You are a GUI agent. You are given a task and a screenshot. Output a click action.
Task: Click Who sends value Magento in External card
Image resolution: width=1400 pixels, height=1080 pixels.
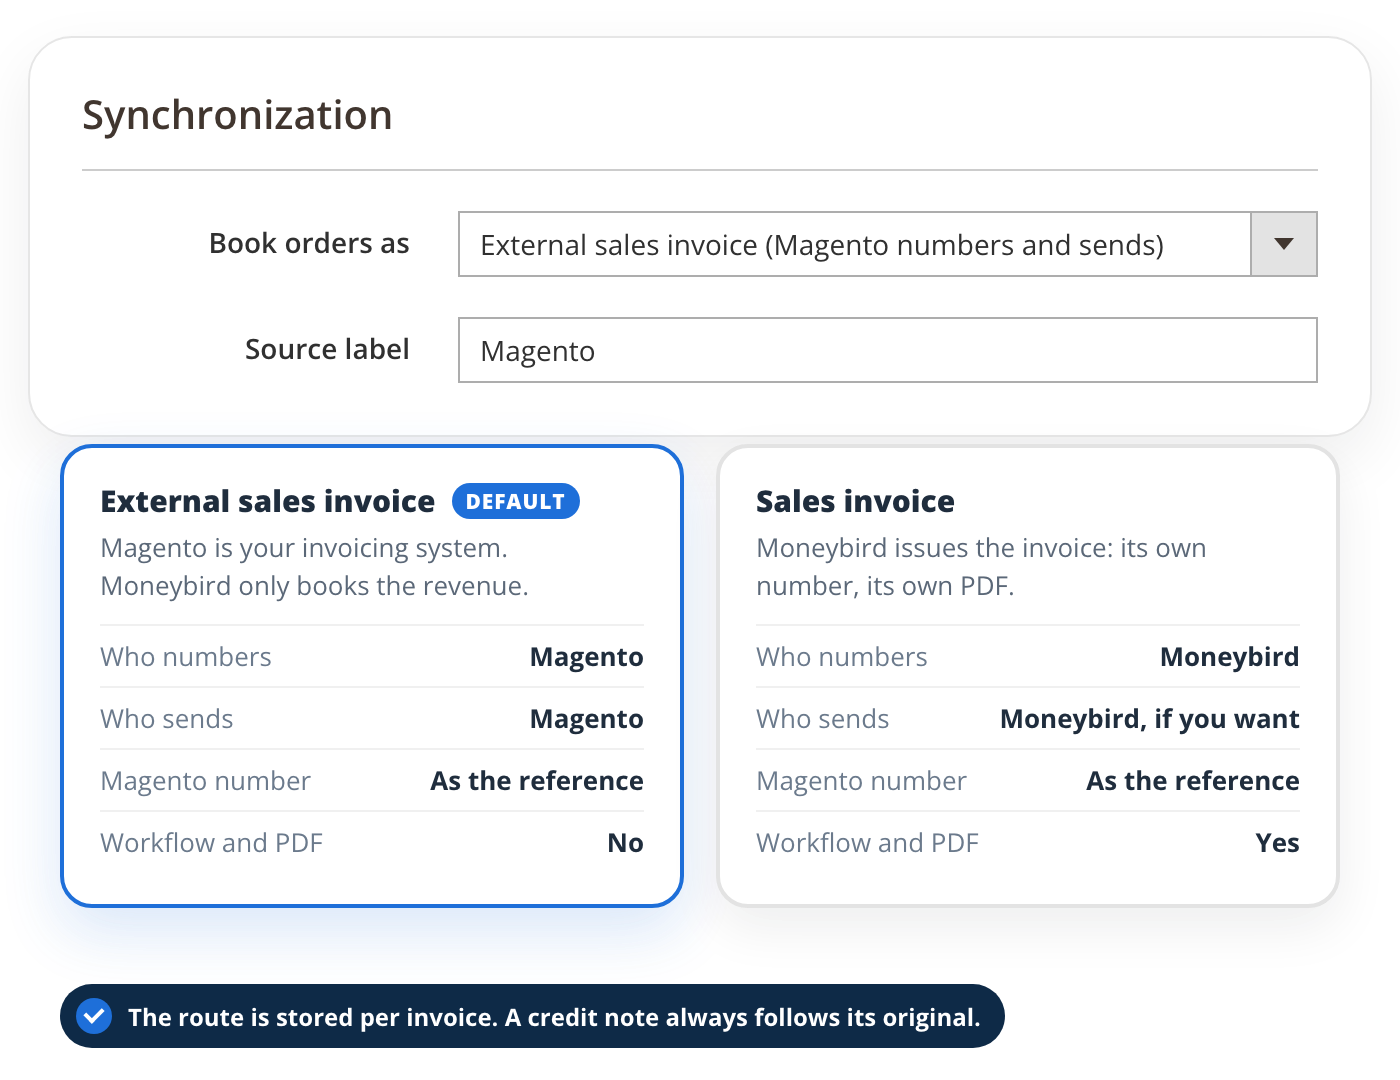point(587,719)
